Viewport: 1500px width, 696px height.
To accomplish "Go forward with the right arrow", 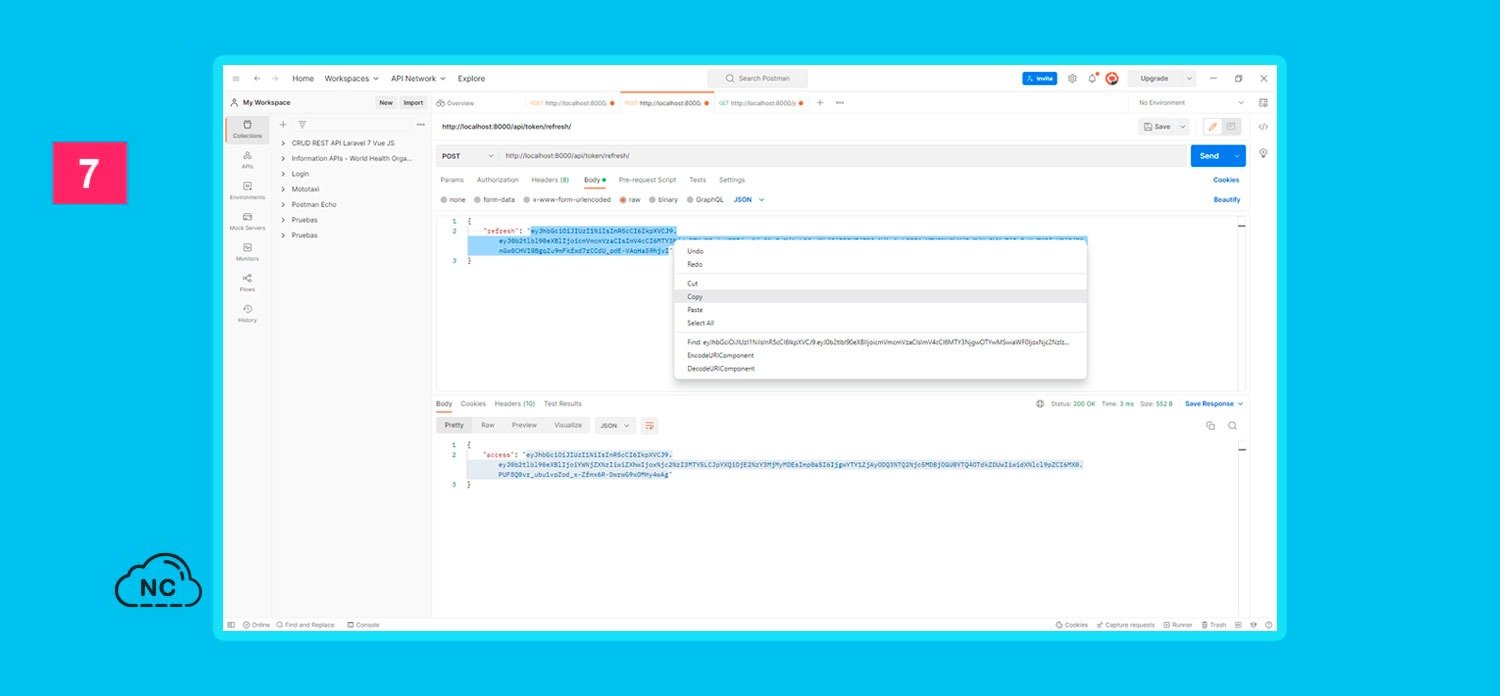I will point(275,78).
